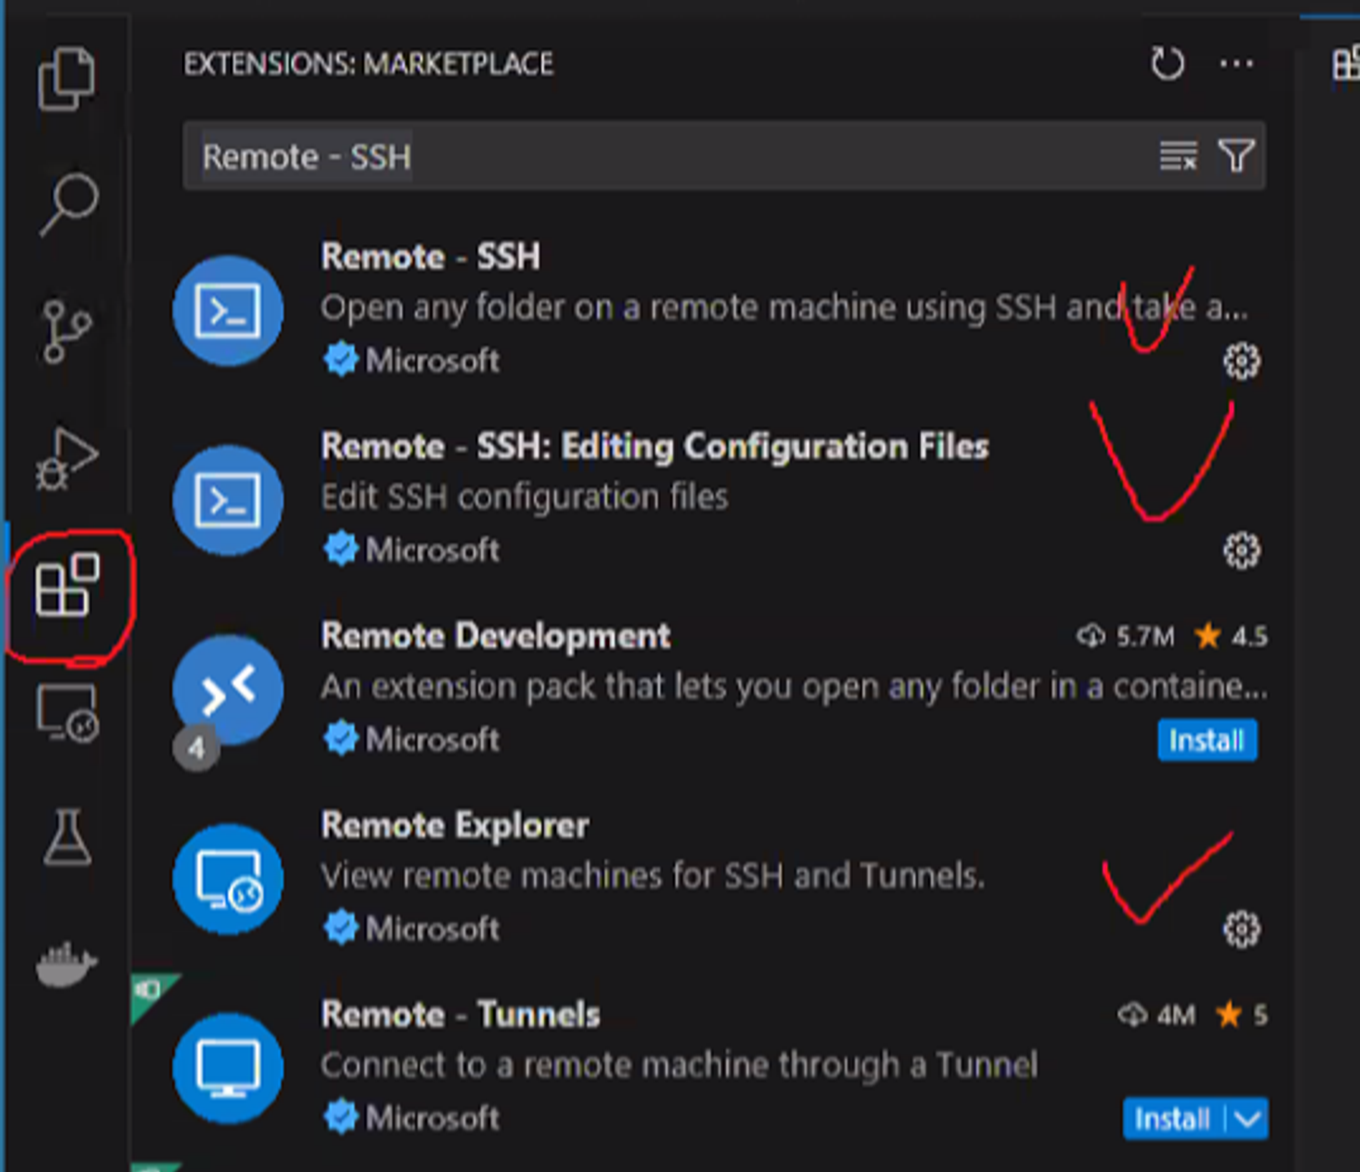The height and width of the screenshot is (1172, 1360).
Task: Expand install options dropdown for Remote - Tunnels
Action: click(x=1248, y=1118)
